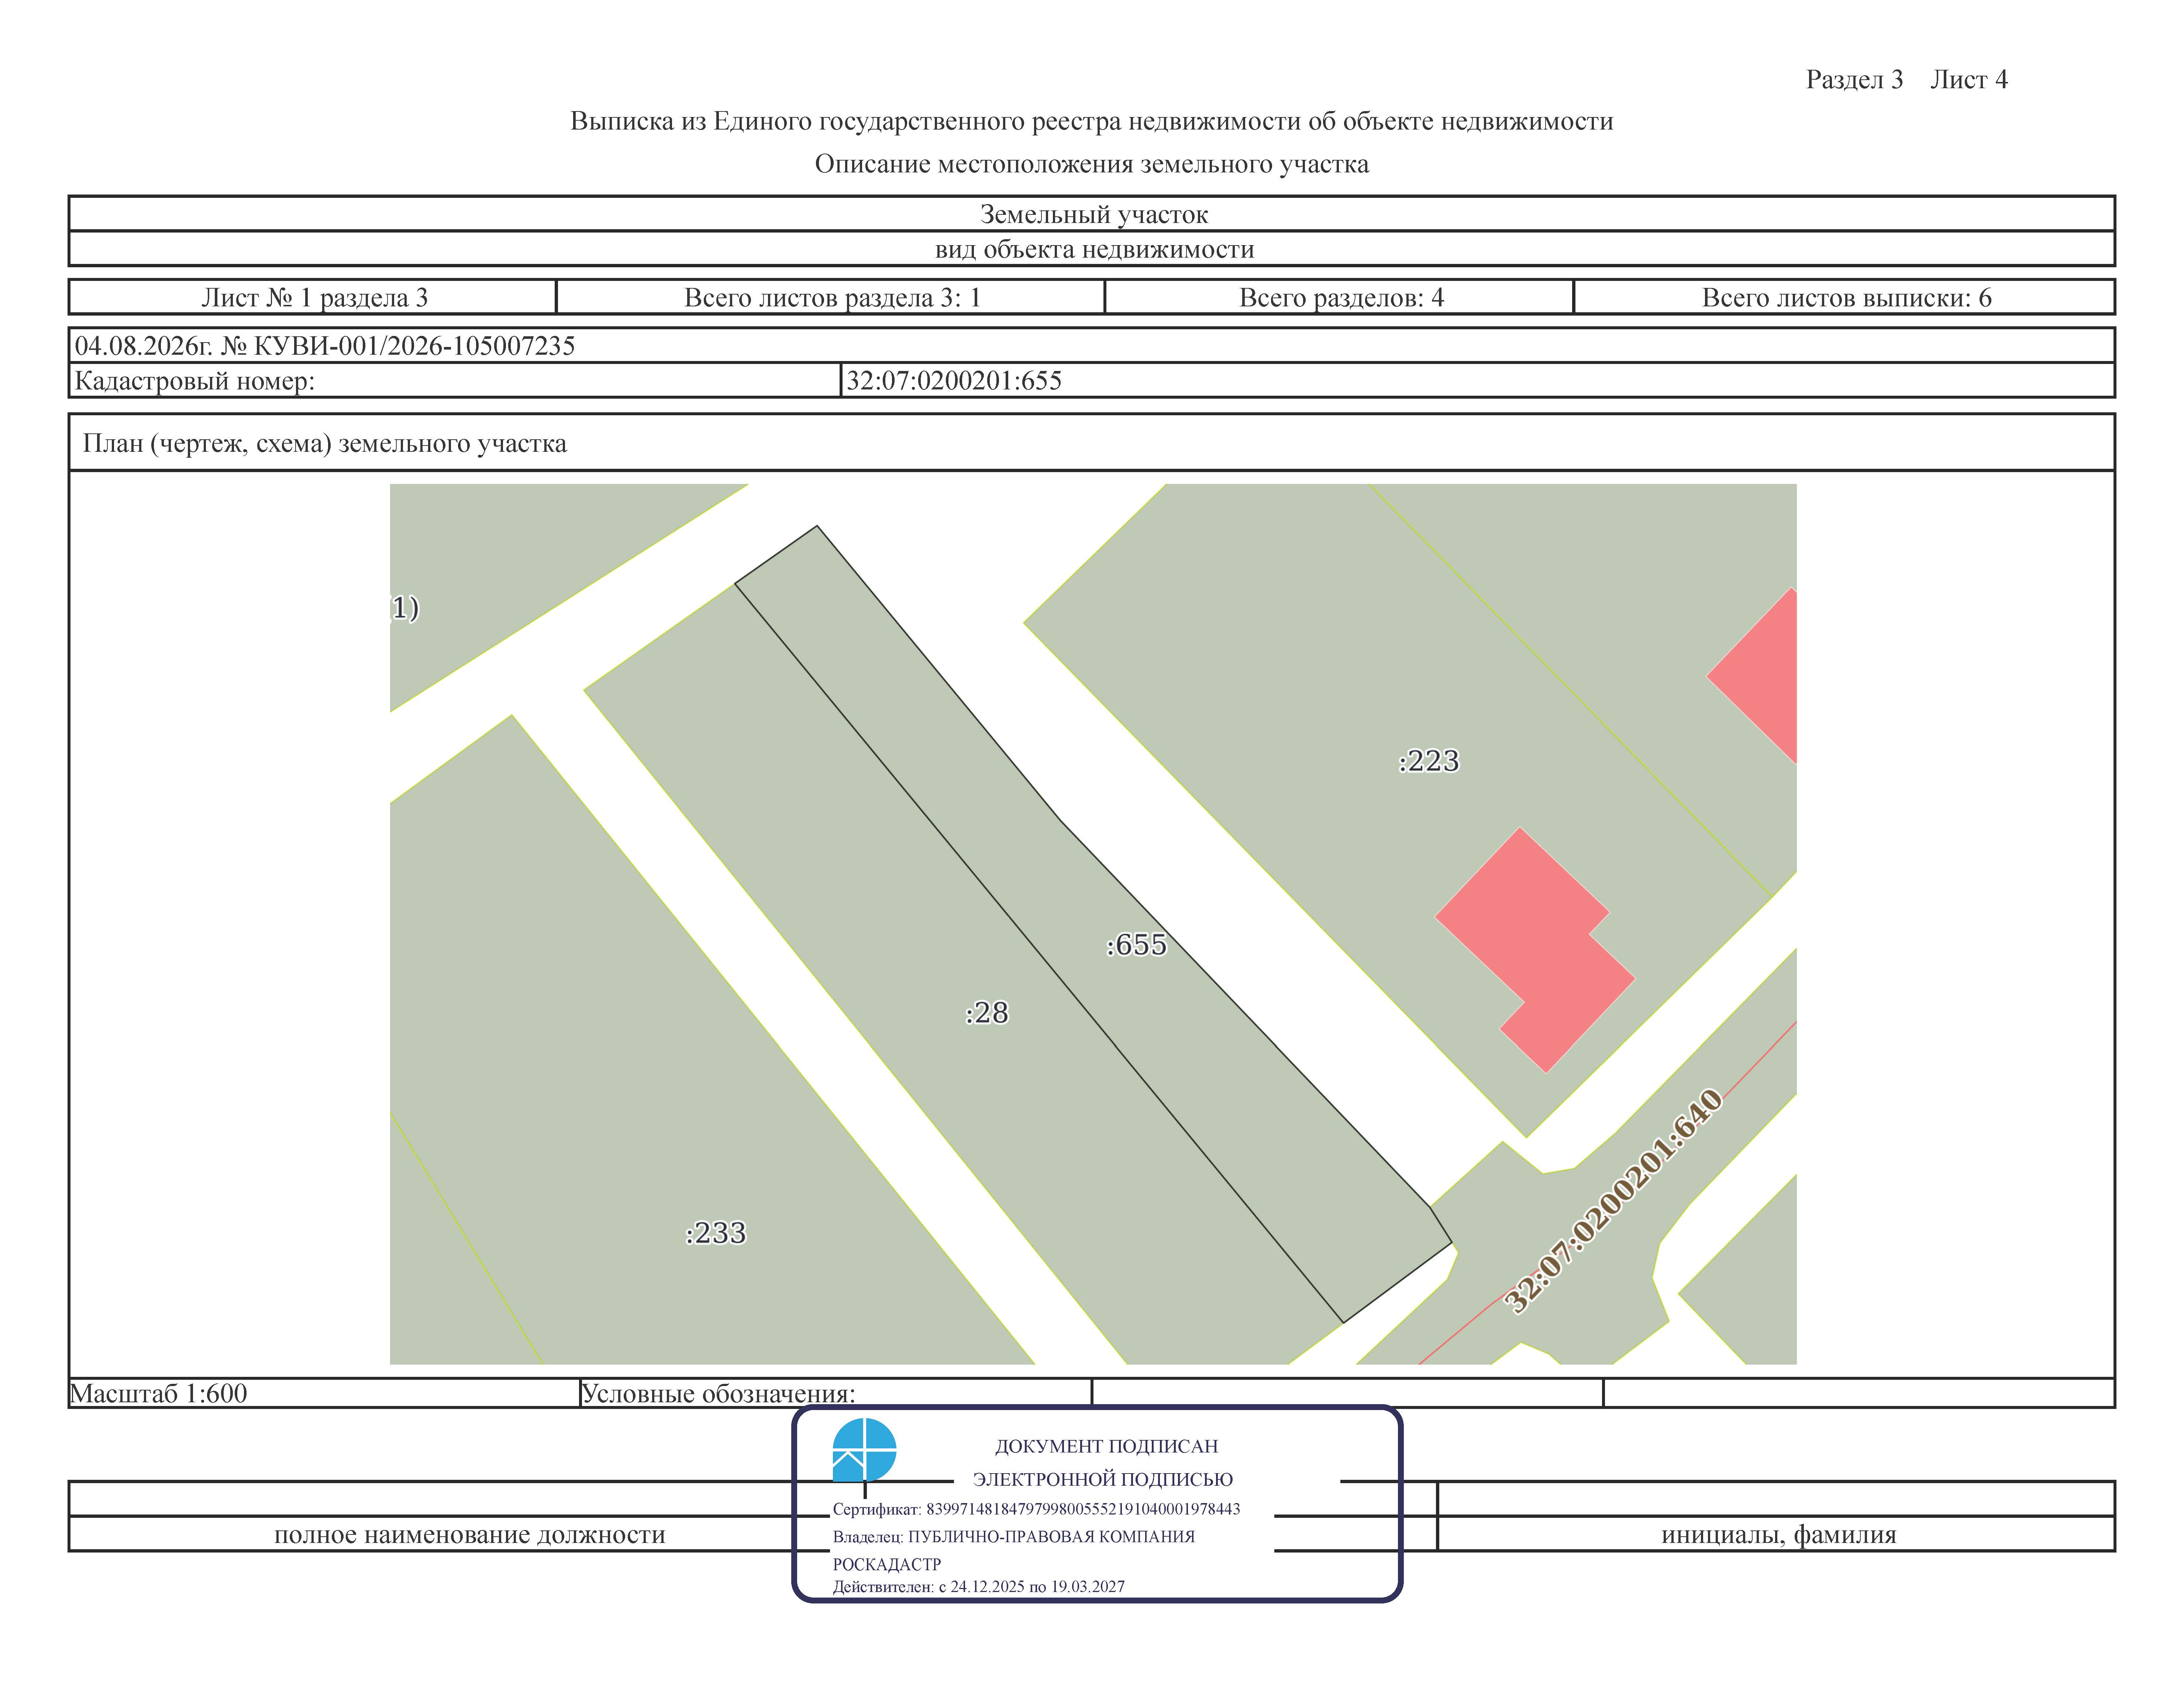Image resolution: width=2184 pixels, height=1688 pixels.
Task: Click the "Кадастровый номер:" label
Action: [195, 381]
